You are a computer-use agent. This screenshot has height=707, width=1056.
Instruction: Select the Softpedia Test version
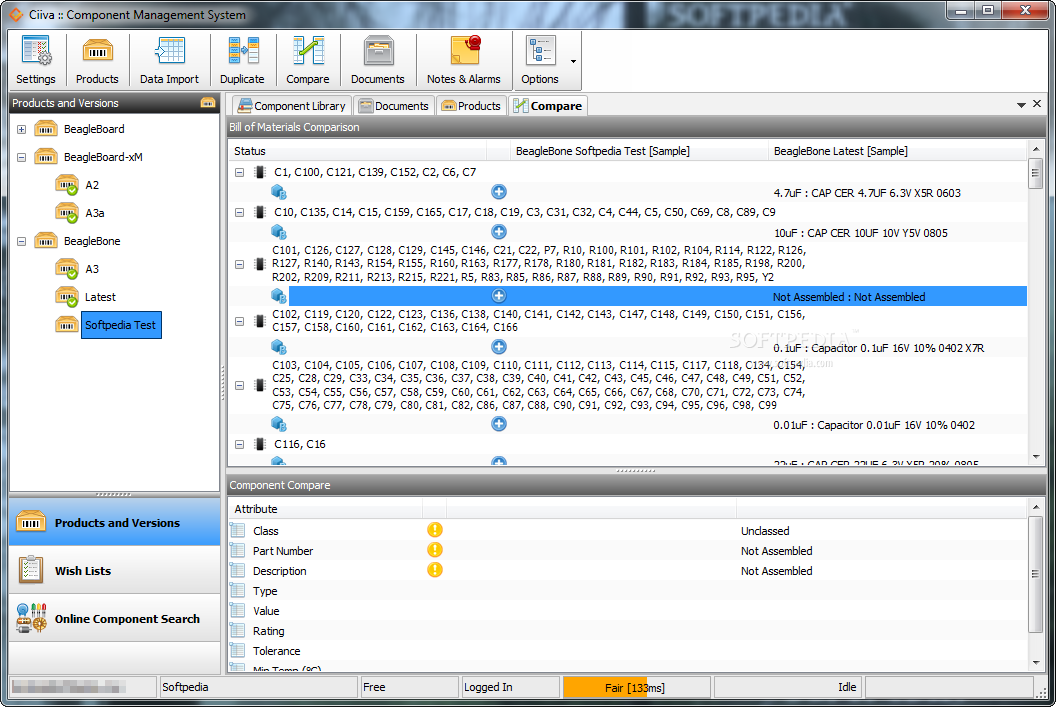pyautogui.click(x=121, y=325)
